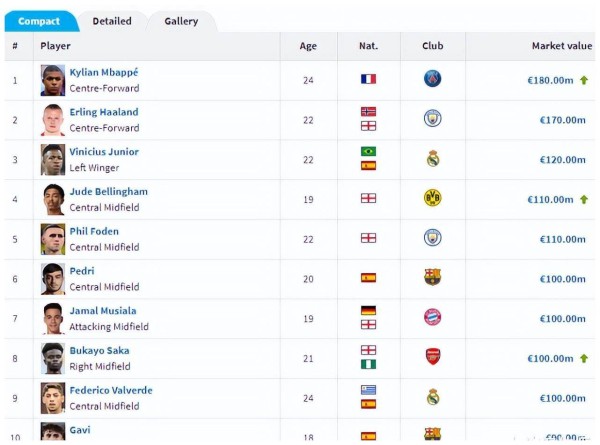This screenshot has height=445, width=600.
Task: Open Kylian Mbappé player profile link
Action: tap(104, 72)
